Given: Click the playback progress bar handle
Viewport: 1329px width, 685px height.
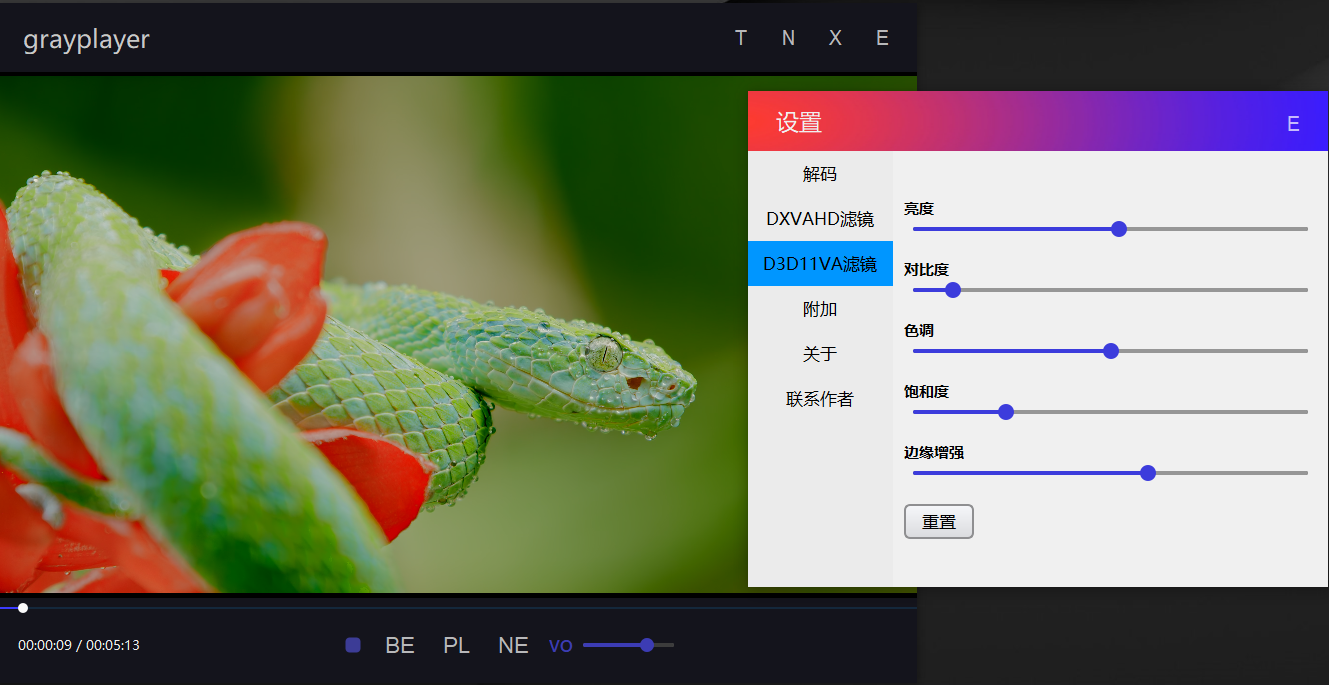Looking at the screenshot, I should tap(22, 607).
